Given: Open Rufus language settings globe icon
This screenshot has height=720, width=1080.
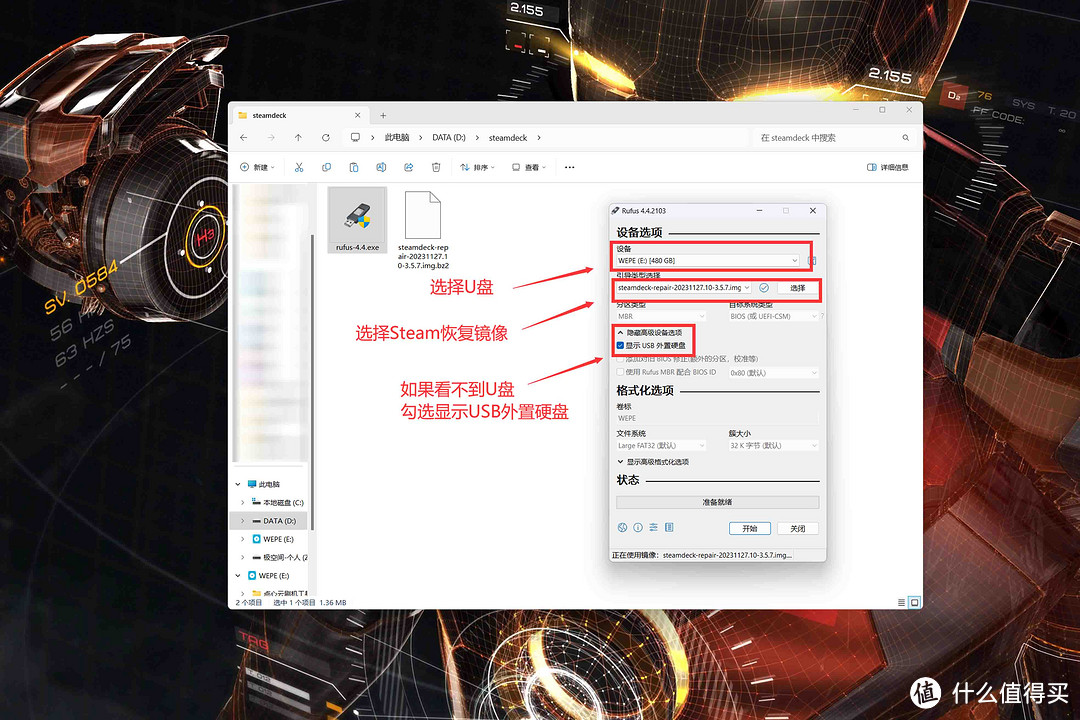Looking at the screenshot, I should pos(622,528).
